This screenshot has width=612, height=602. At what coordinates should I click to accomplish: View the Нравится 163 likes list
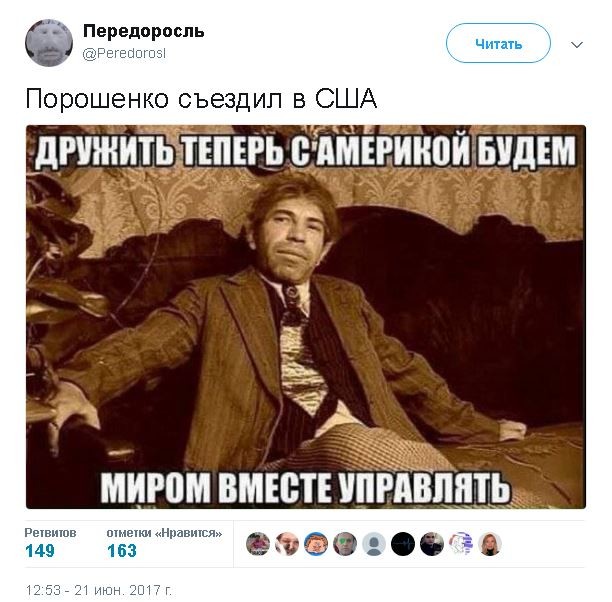click(x=164, y=543)
